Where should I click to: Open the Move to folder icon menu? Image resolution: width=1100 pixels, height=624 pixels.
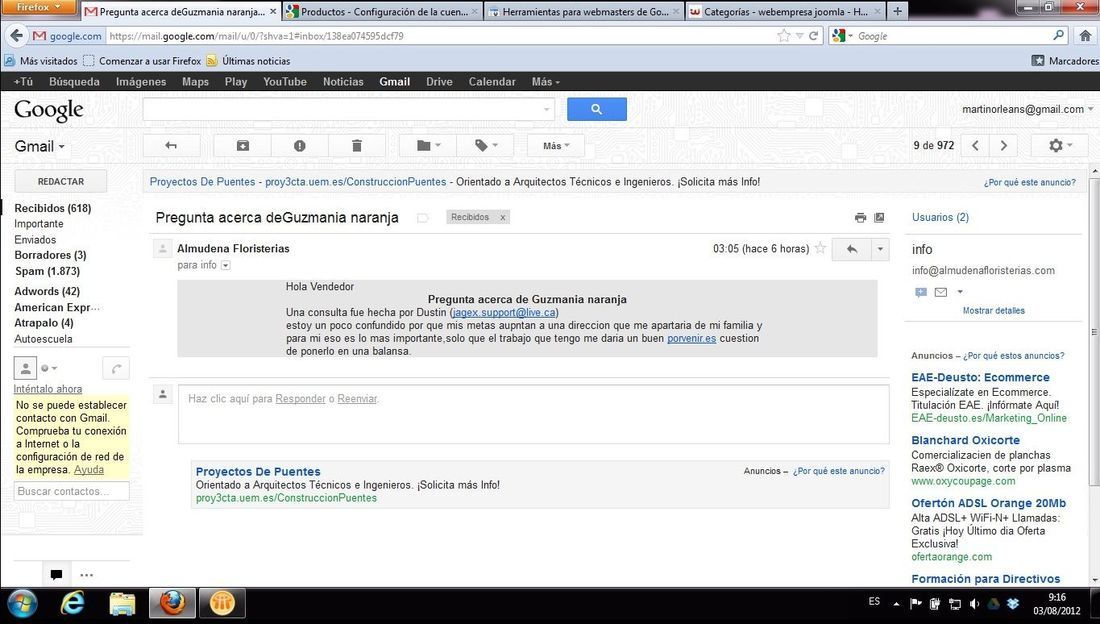(428, 146)
